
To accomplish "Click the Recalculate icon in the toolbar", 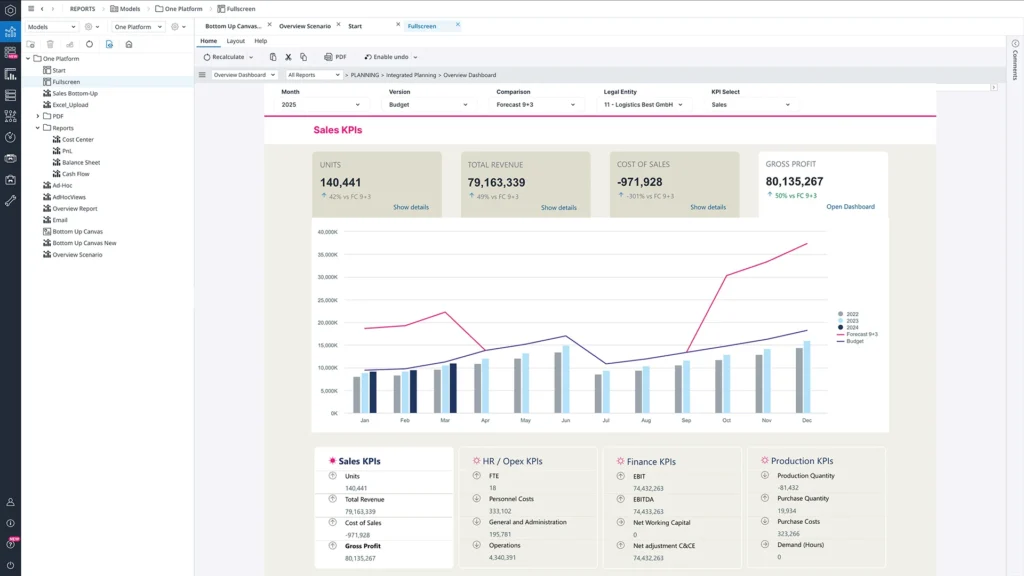I will pyautogui.click(x=207, y=57).
